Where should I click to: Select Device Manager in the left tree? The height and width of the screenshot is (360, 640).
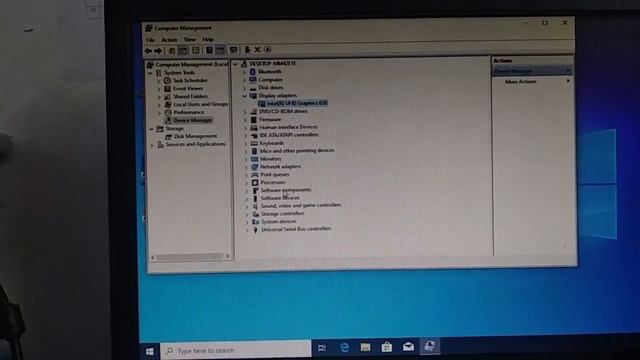[193, 120]
